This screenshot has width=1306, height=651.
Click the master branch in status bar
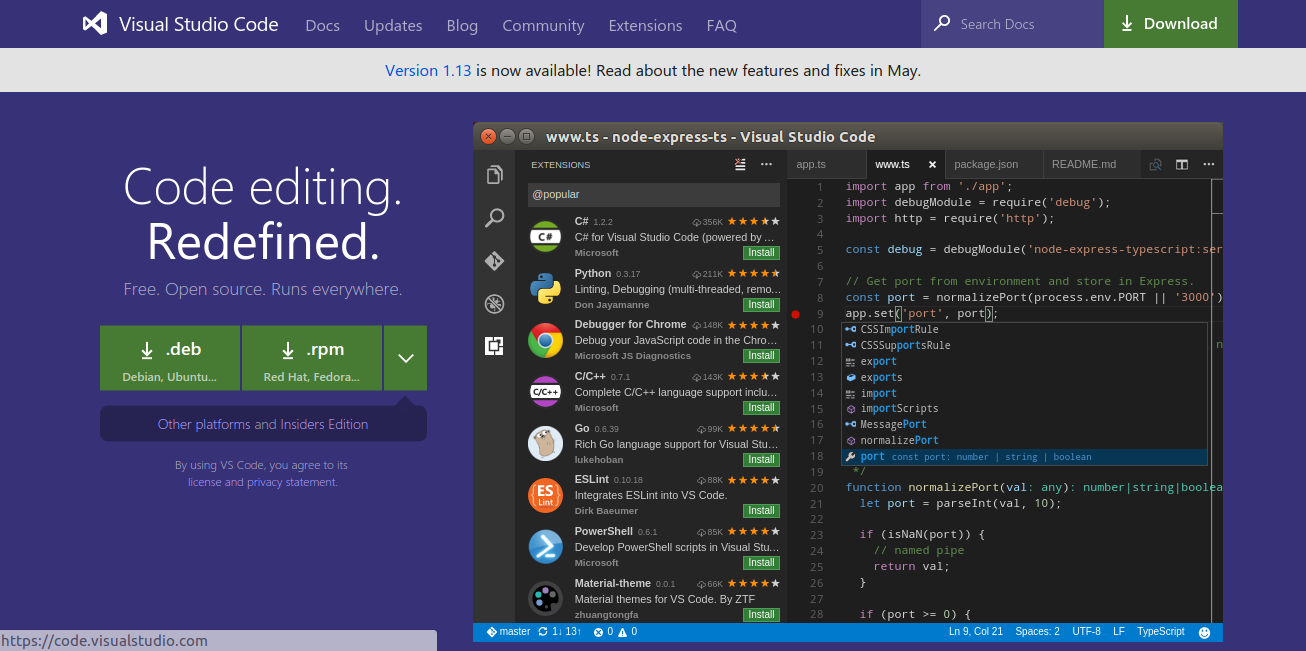coord(508,632)
